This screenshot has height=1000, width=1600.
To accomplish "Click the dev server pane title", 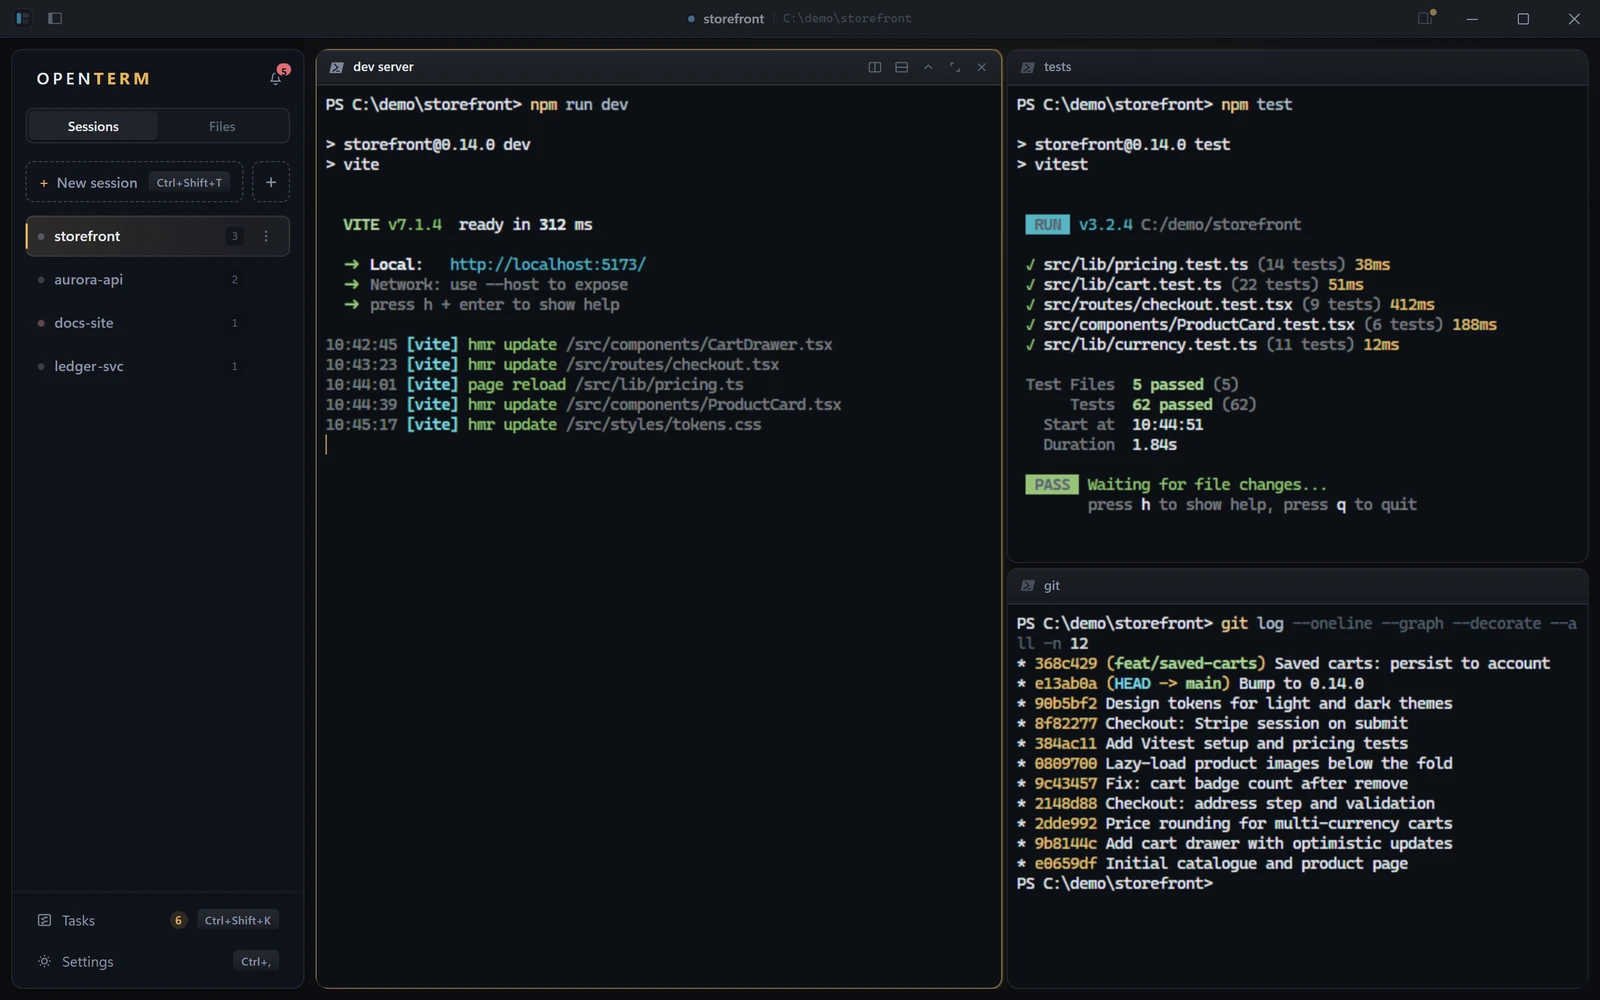I will (383, 67).
